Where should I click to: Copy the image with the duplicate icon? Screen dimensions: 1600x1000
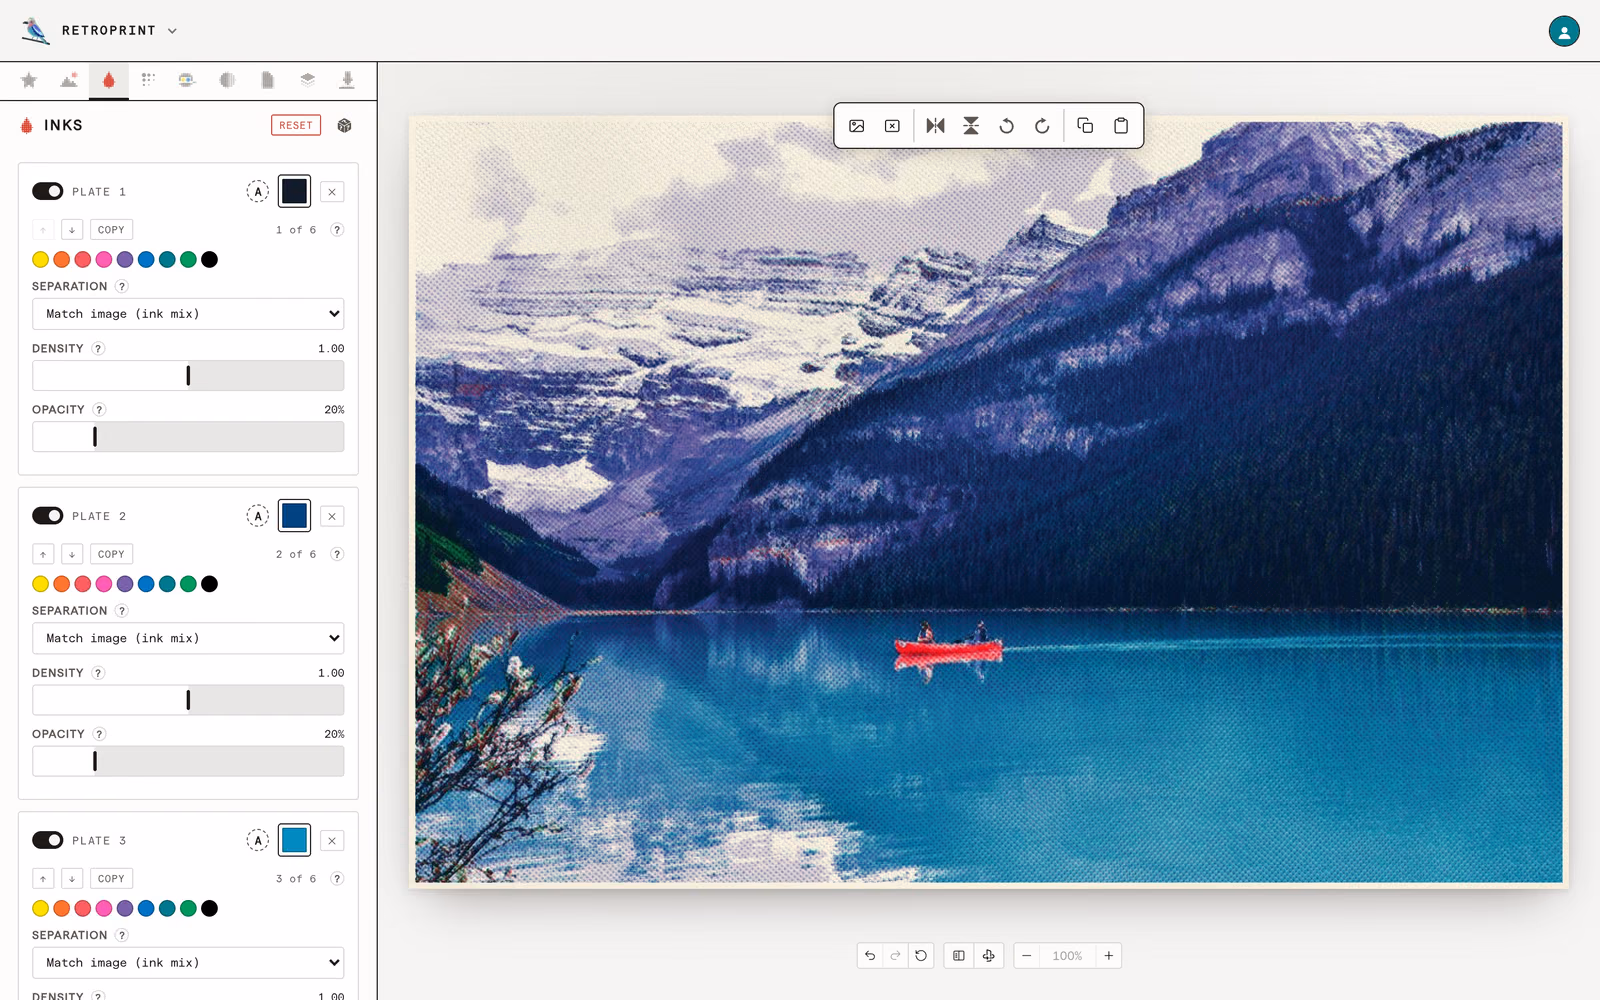(x=1085, y=126)
